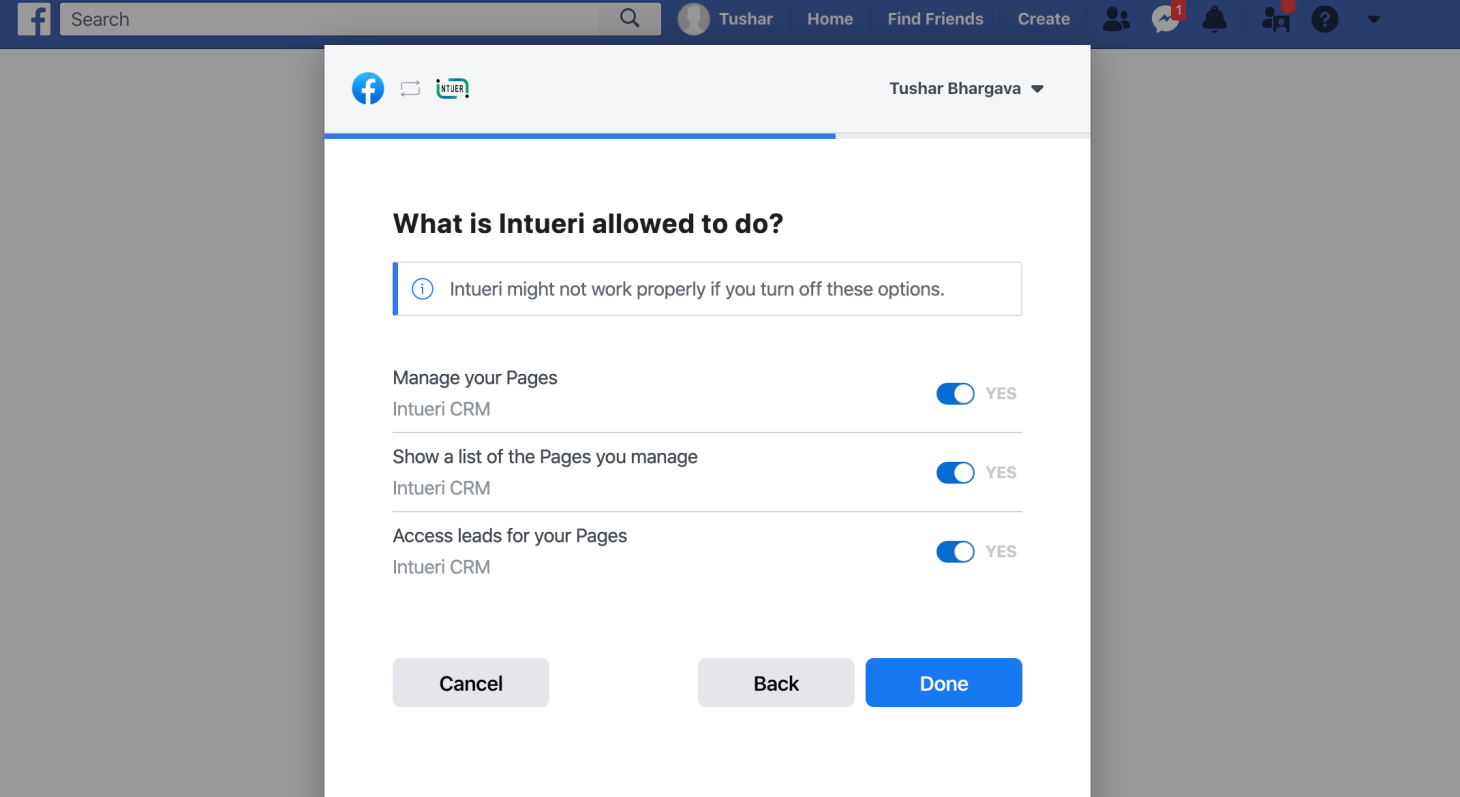Click 'Intueri might not work properly' notice text
1460x797 pixels.
coord(697,289)
